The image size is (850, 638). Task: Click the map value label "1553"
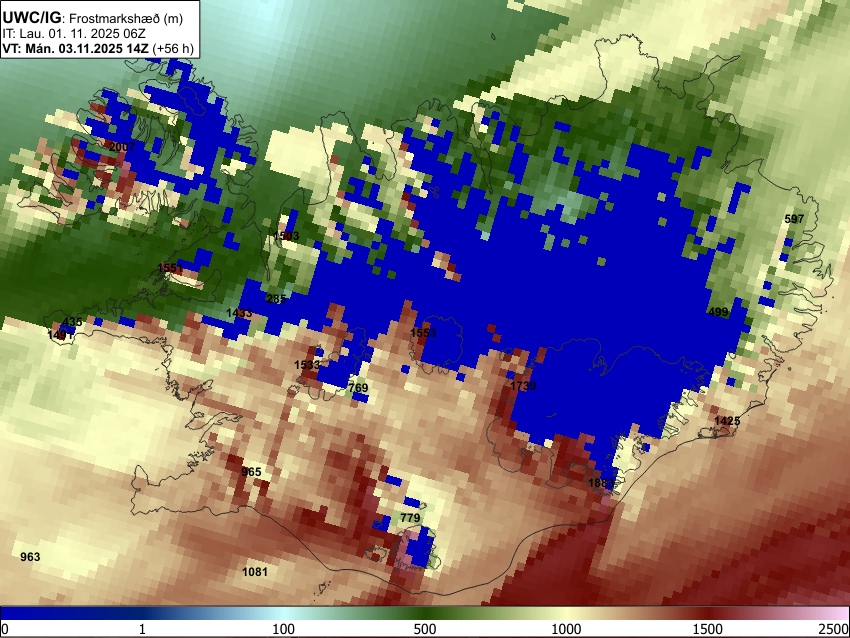pos(423,332)
